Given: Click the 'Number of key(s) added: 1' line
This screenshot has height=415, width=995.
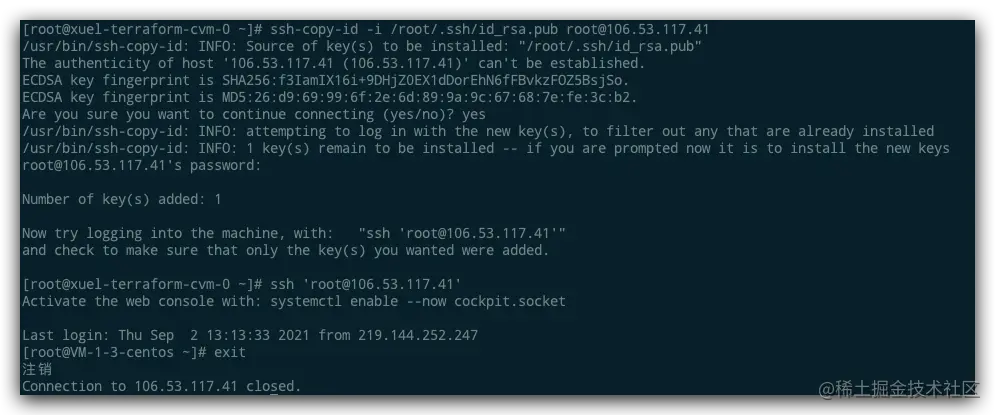Looking at the screenshot, I should point(122,199).
